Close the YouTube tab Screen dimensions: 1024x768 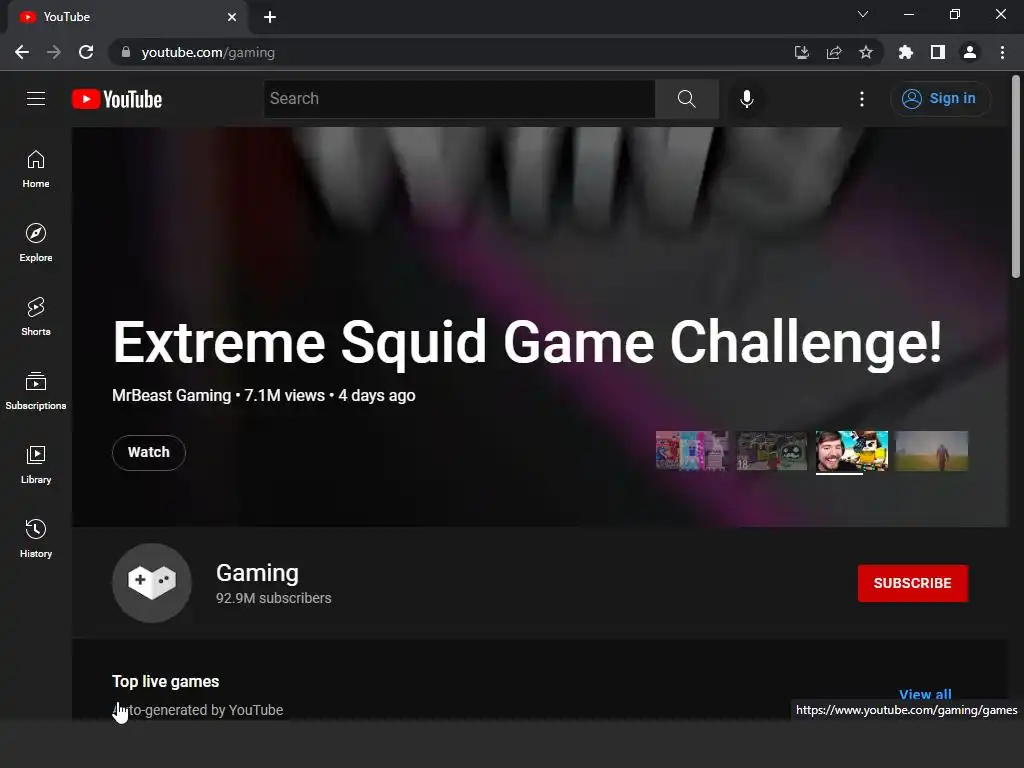231,17
